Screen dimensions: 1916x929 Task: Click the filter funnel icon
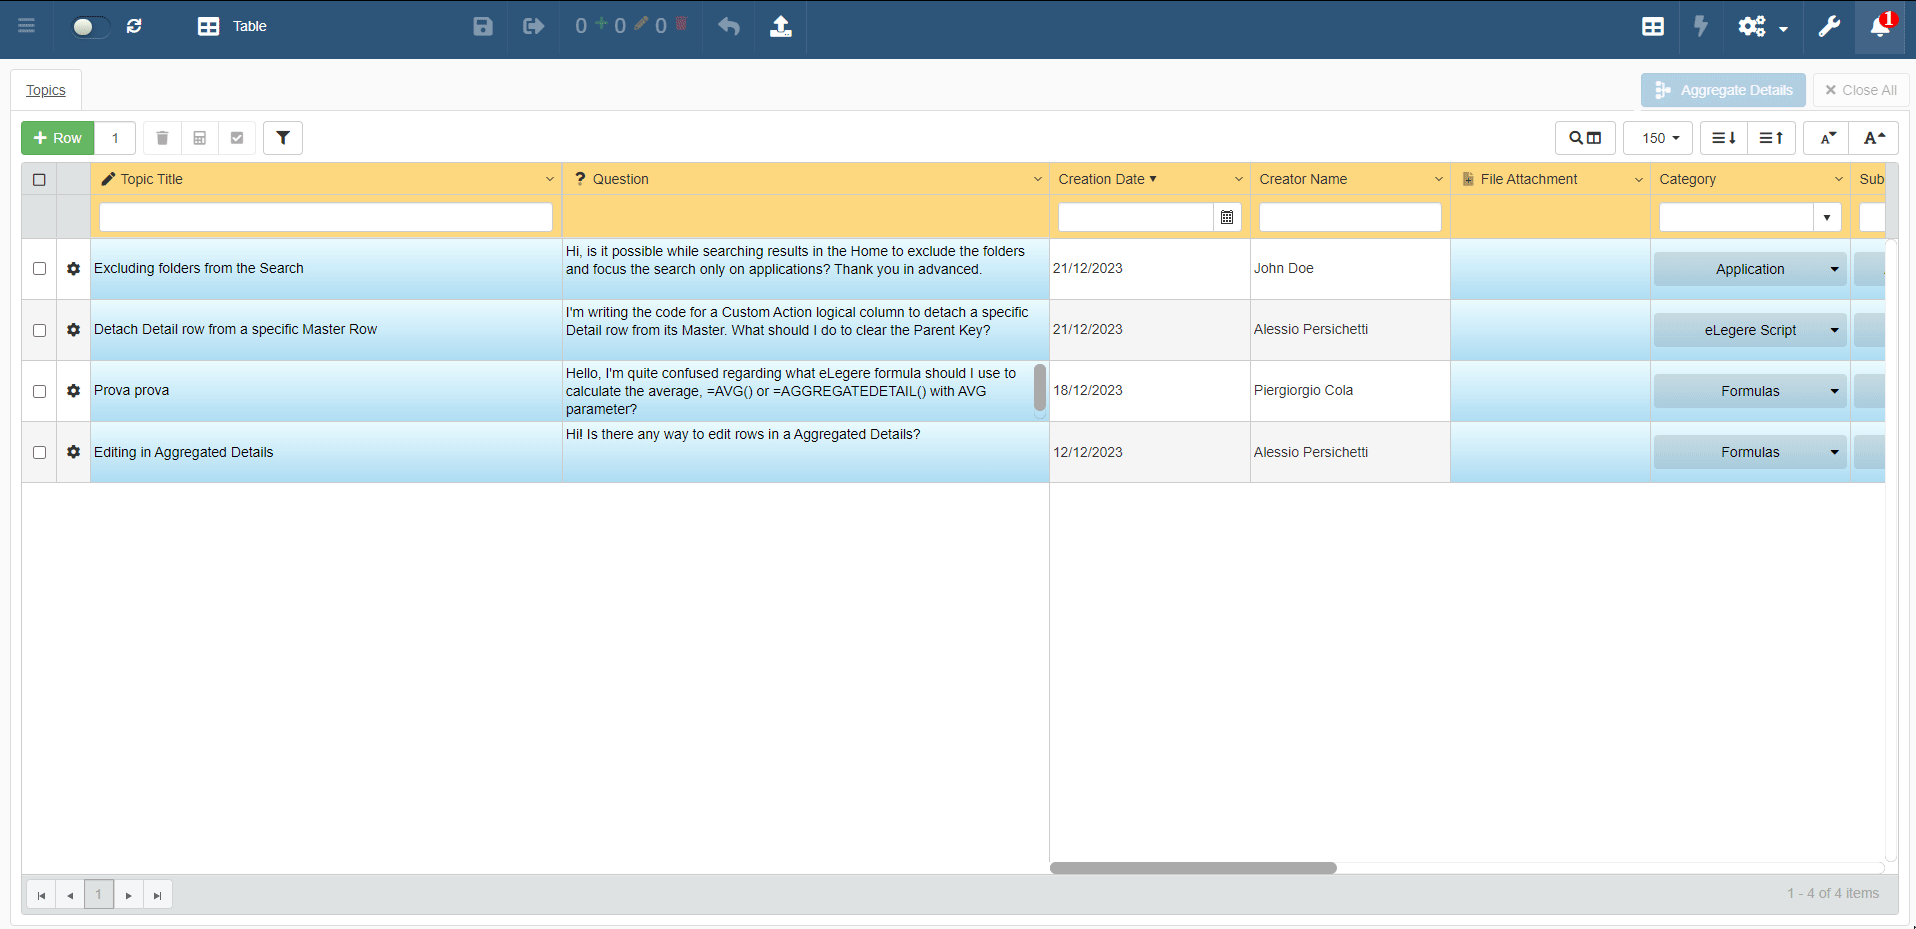(283, 138)
